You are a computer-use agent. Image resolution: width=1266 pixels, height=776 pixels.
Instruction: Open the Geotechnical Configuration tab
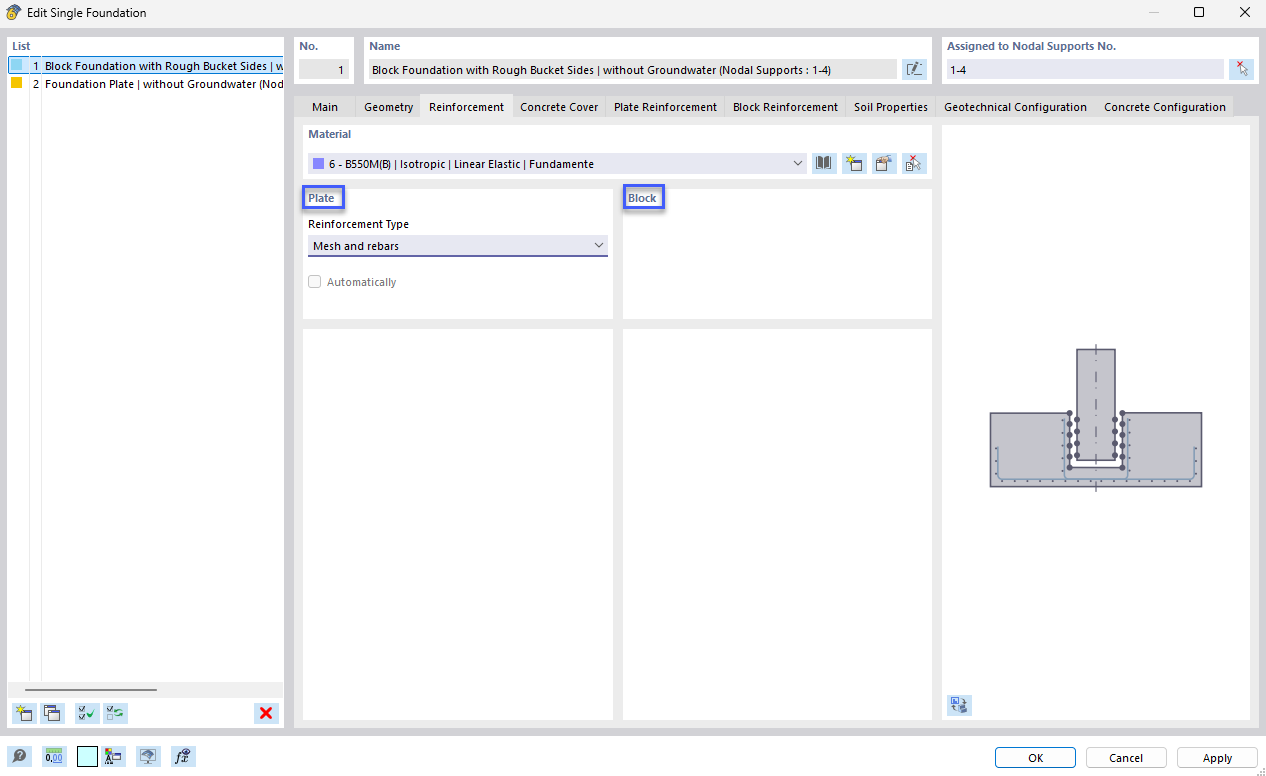coord(1015,107)
